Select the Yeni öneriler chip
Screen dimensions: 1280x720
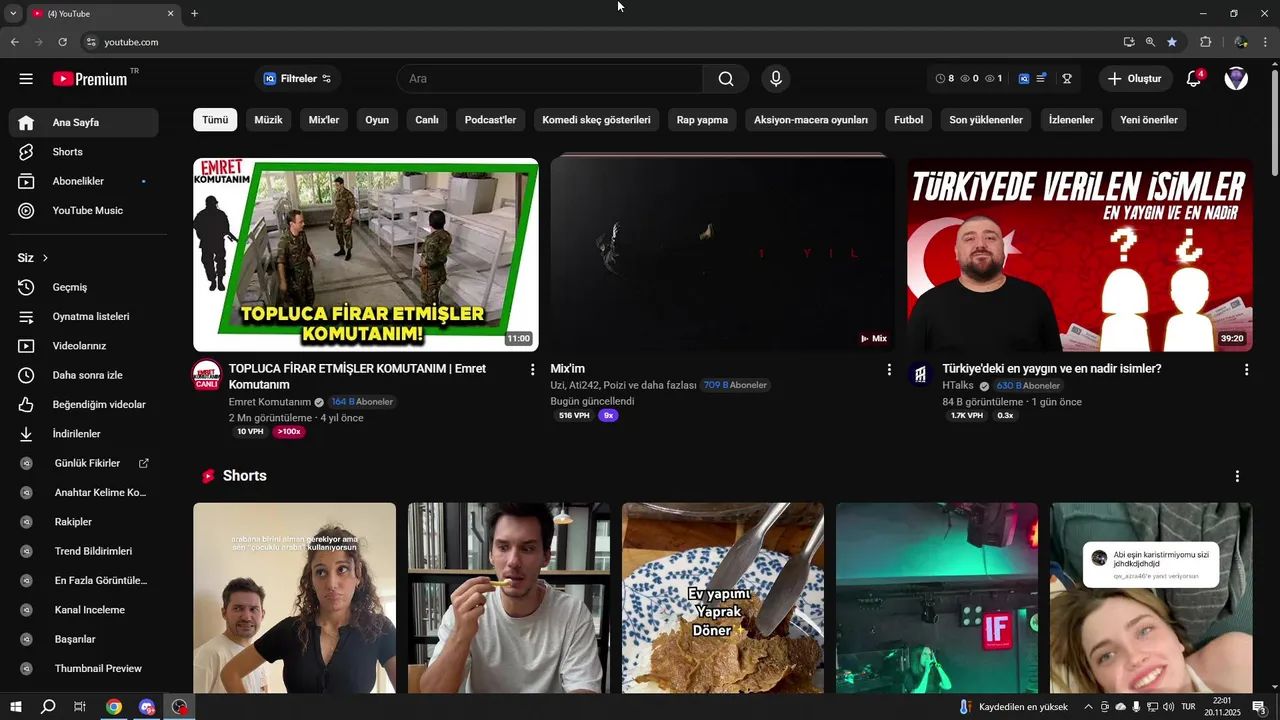(1148, 120)
